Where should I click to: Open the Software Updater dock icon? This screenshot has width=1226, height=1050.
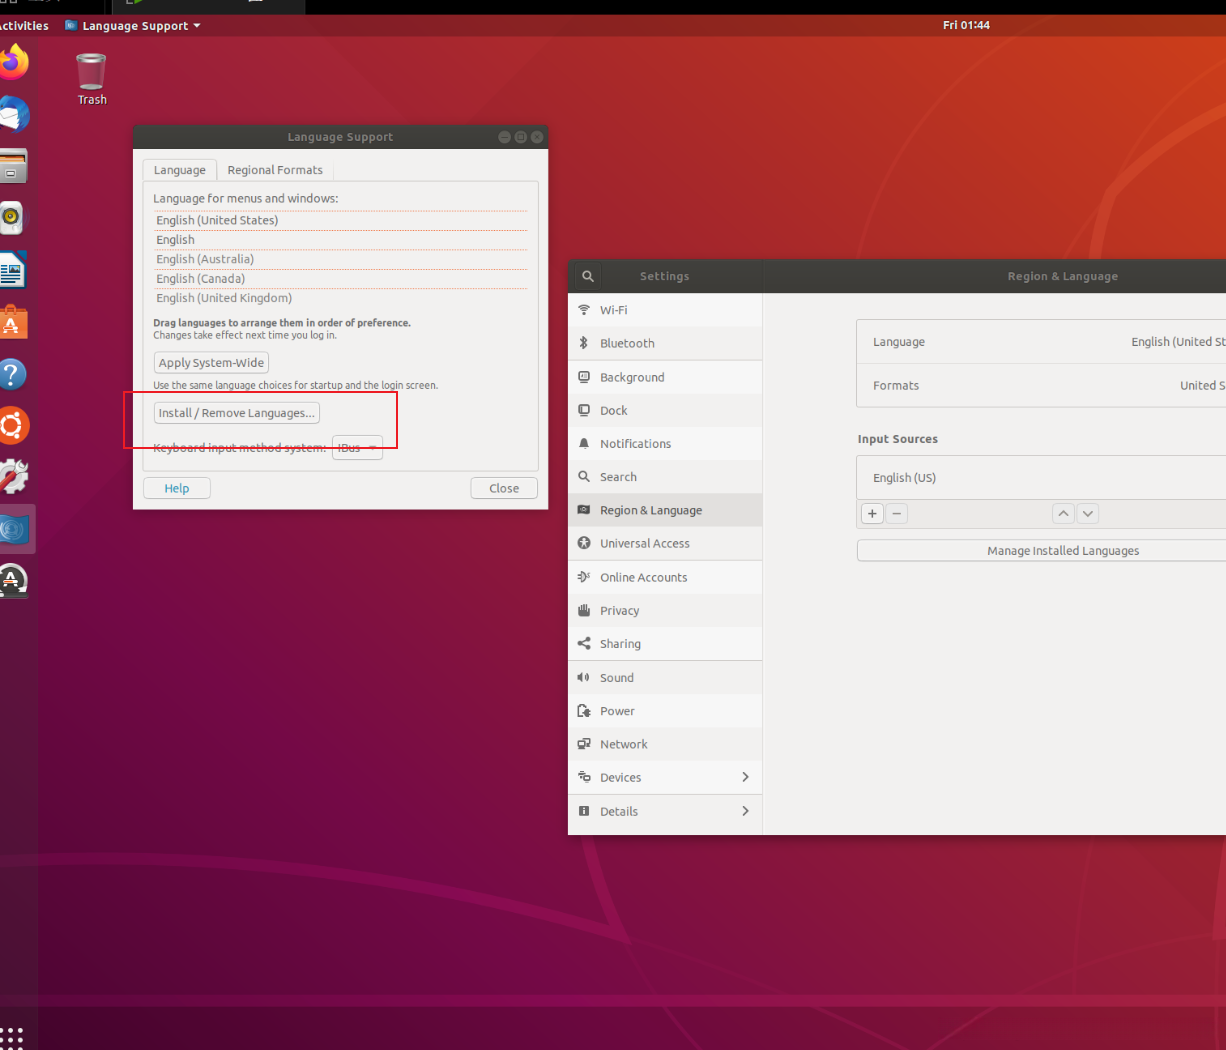point(12,581)
